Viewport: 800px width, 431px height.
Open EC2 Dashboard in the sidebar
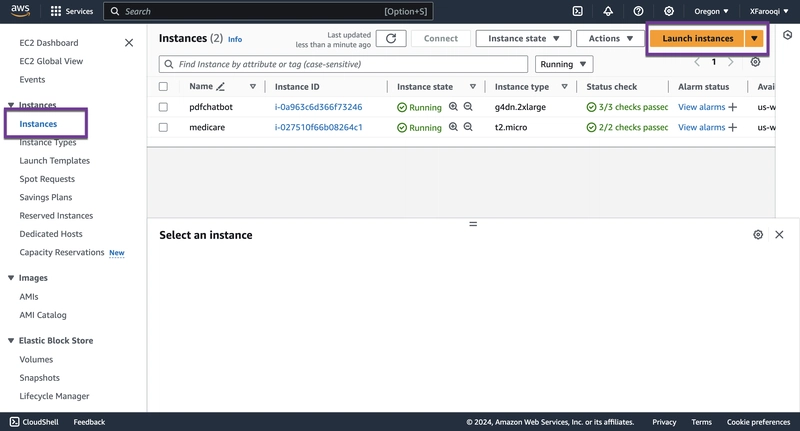(x=49, y=43)
